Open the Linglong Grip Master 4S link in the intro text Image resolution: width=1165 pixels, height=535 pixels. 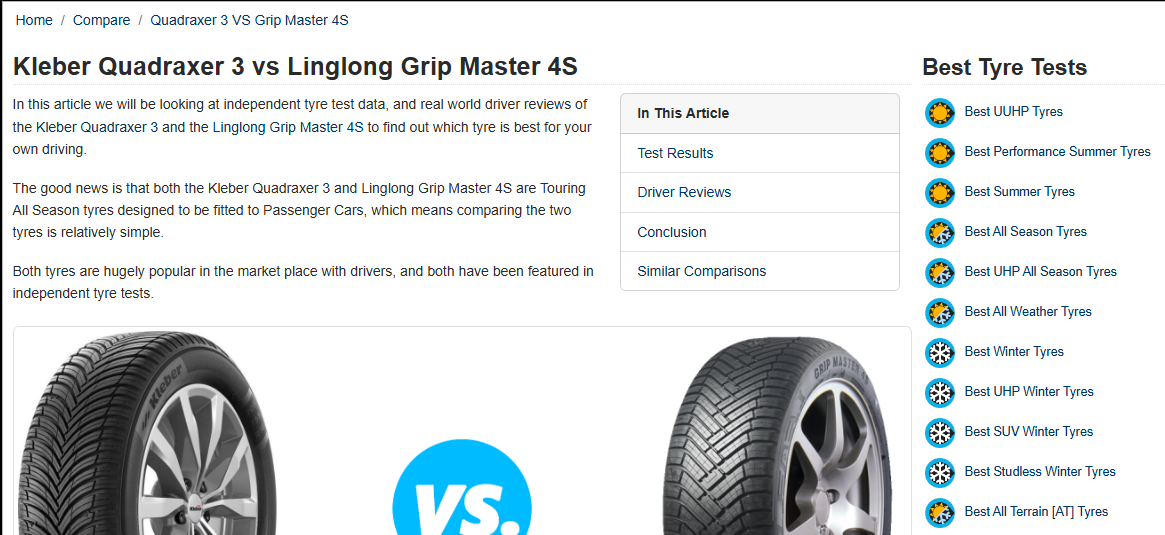click(x=288, y=127)
